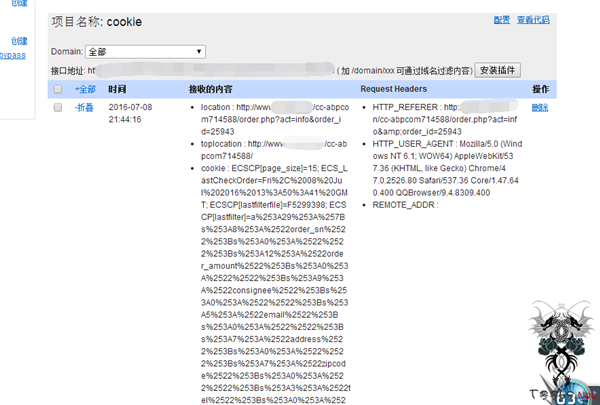Tick the select-all checkbox in table header
This screenshot has width=600, height=405.
point(58,89)
